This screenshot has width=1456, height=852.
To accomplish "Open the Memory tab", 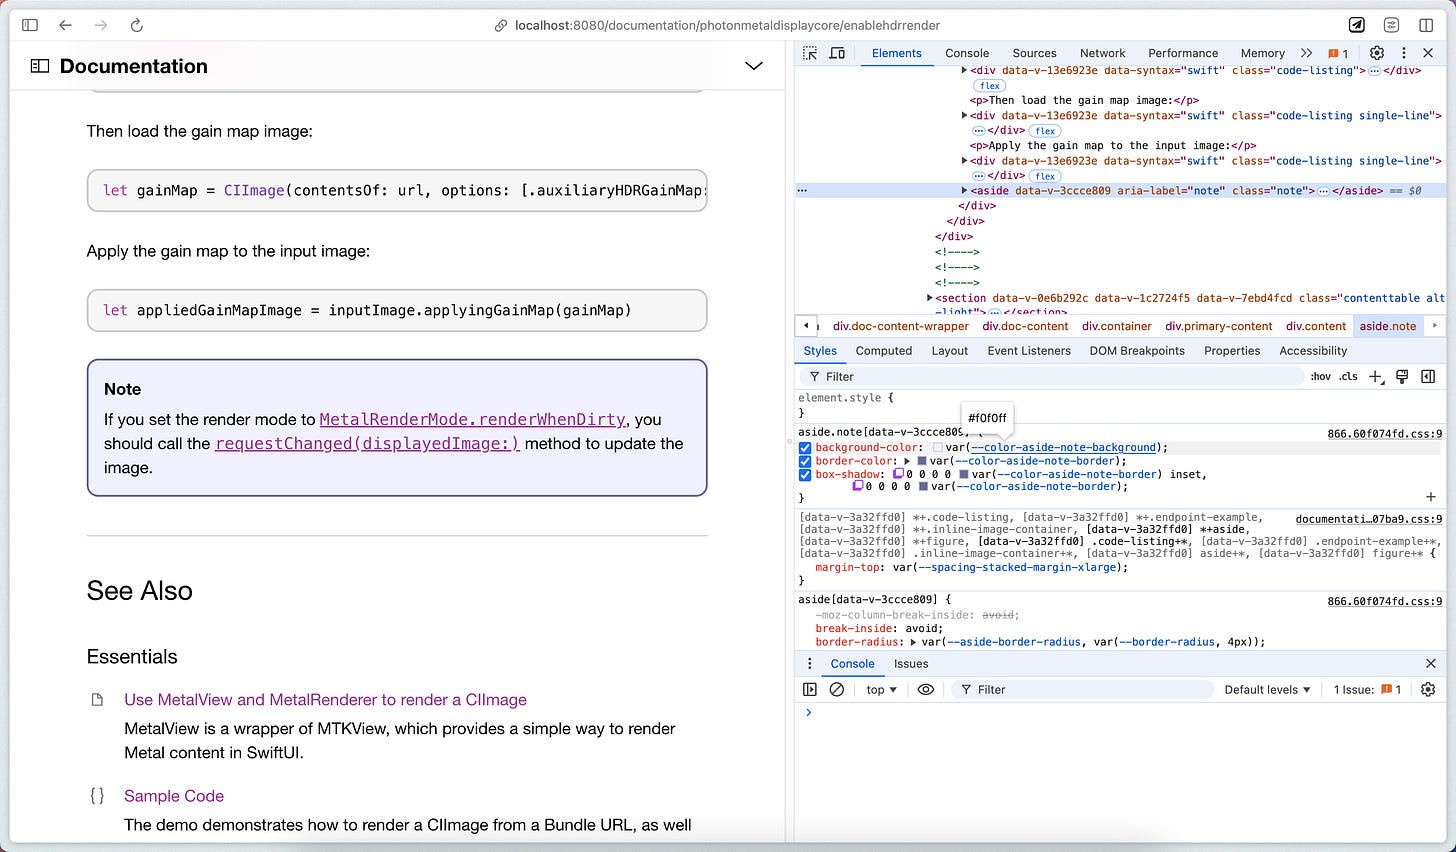I will (1263, 53).
